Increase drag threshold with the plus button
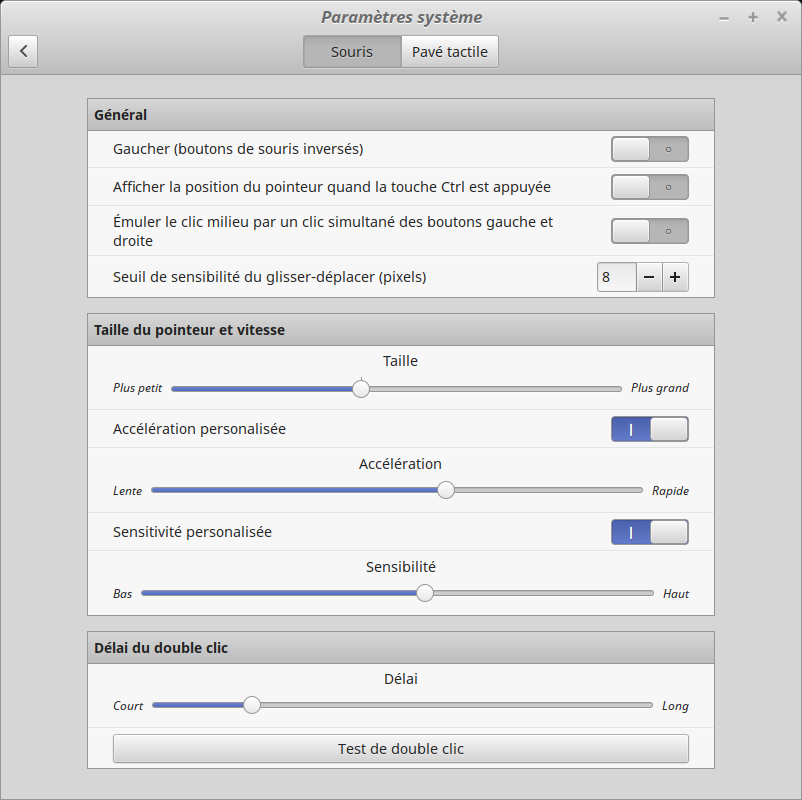This screenshot has height=800, width=802. pos(675,277)
